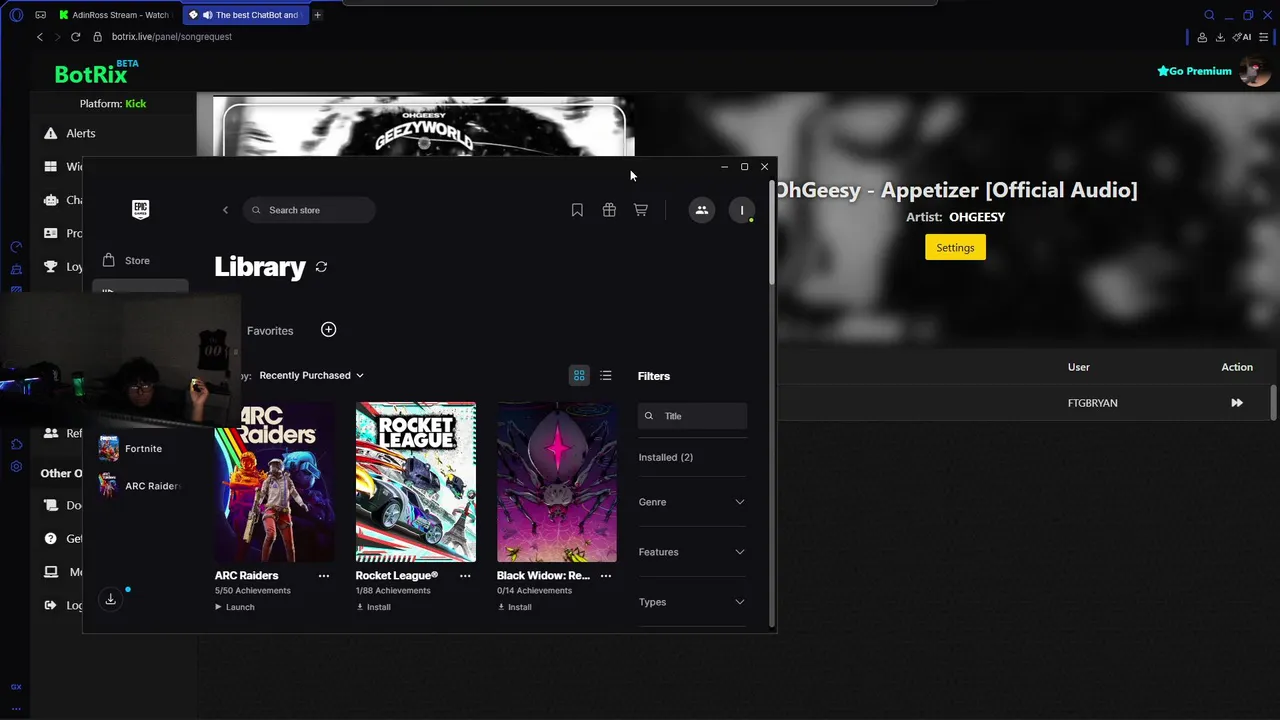
Task: Expand the Types filter
Action: [x=692, y=602]
